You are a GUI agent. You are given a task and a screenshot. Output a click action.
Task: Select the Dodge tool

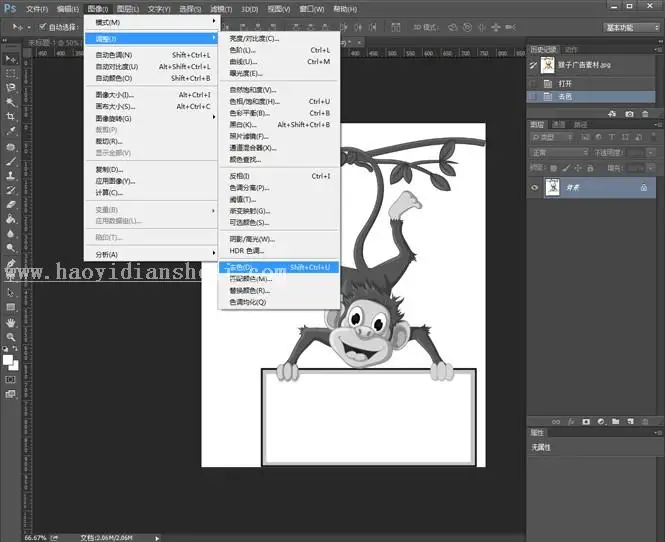11,248
